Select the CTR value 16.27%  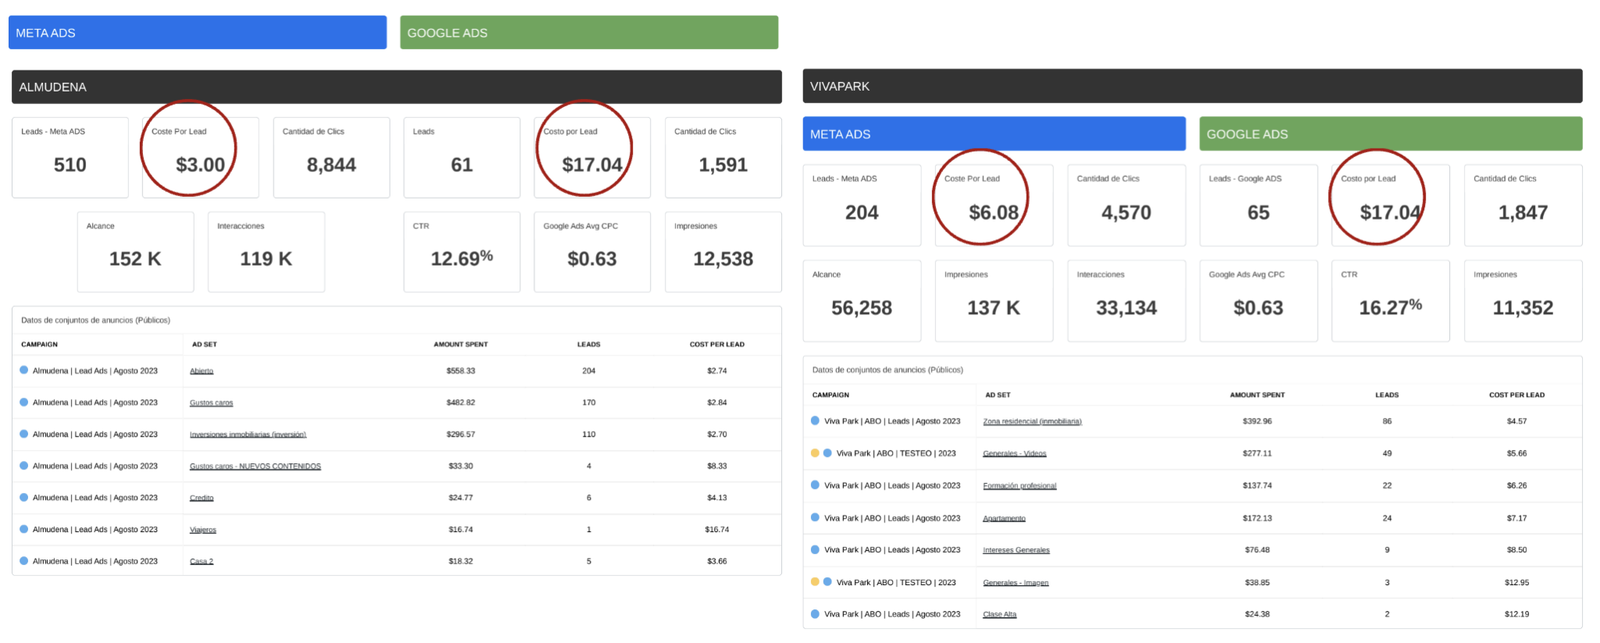(1390, 308)
